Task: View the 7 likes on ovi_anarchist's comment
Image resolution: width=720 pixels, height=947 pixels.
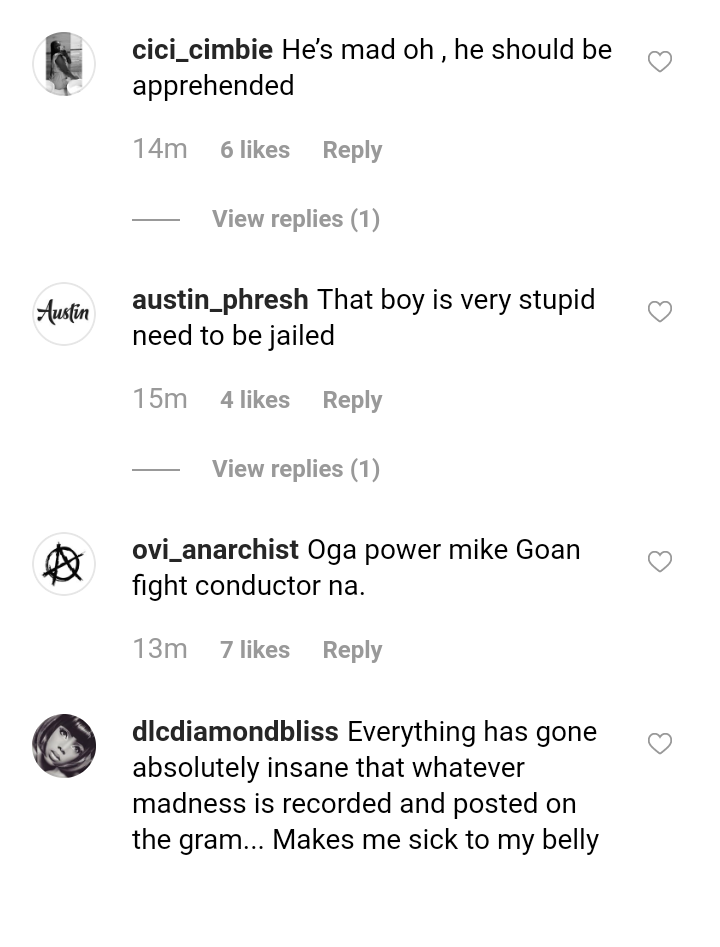Action: coord(255,650)
